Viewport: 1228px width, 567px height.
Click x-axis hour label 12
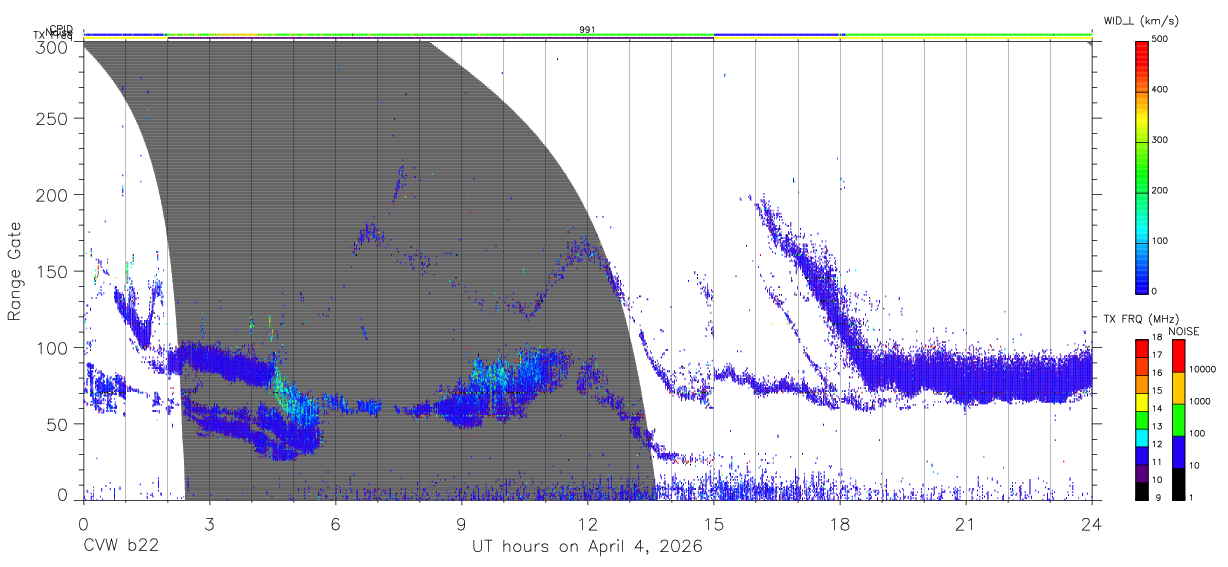point(588,525)
